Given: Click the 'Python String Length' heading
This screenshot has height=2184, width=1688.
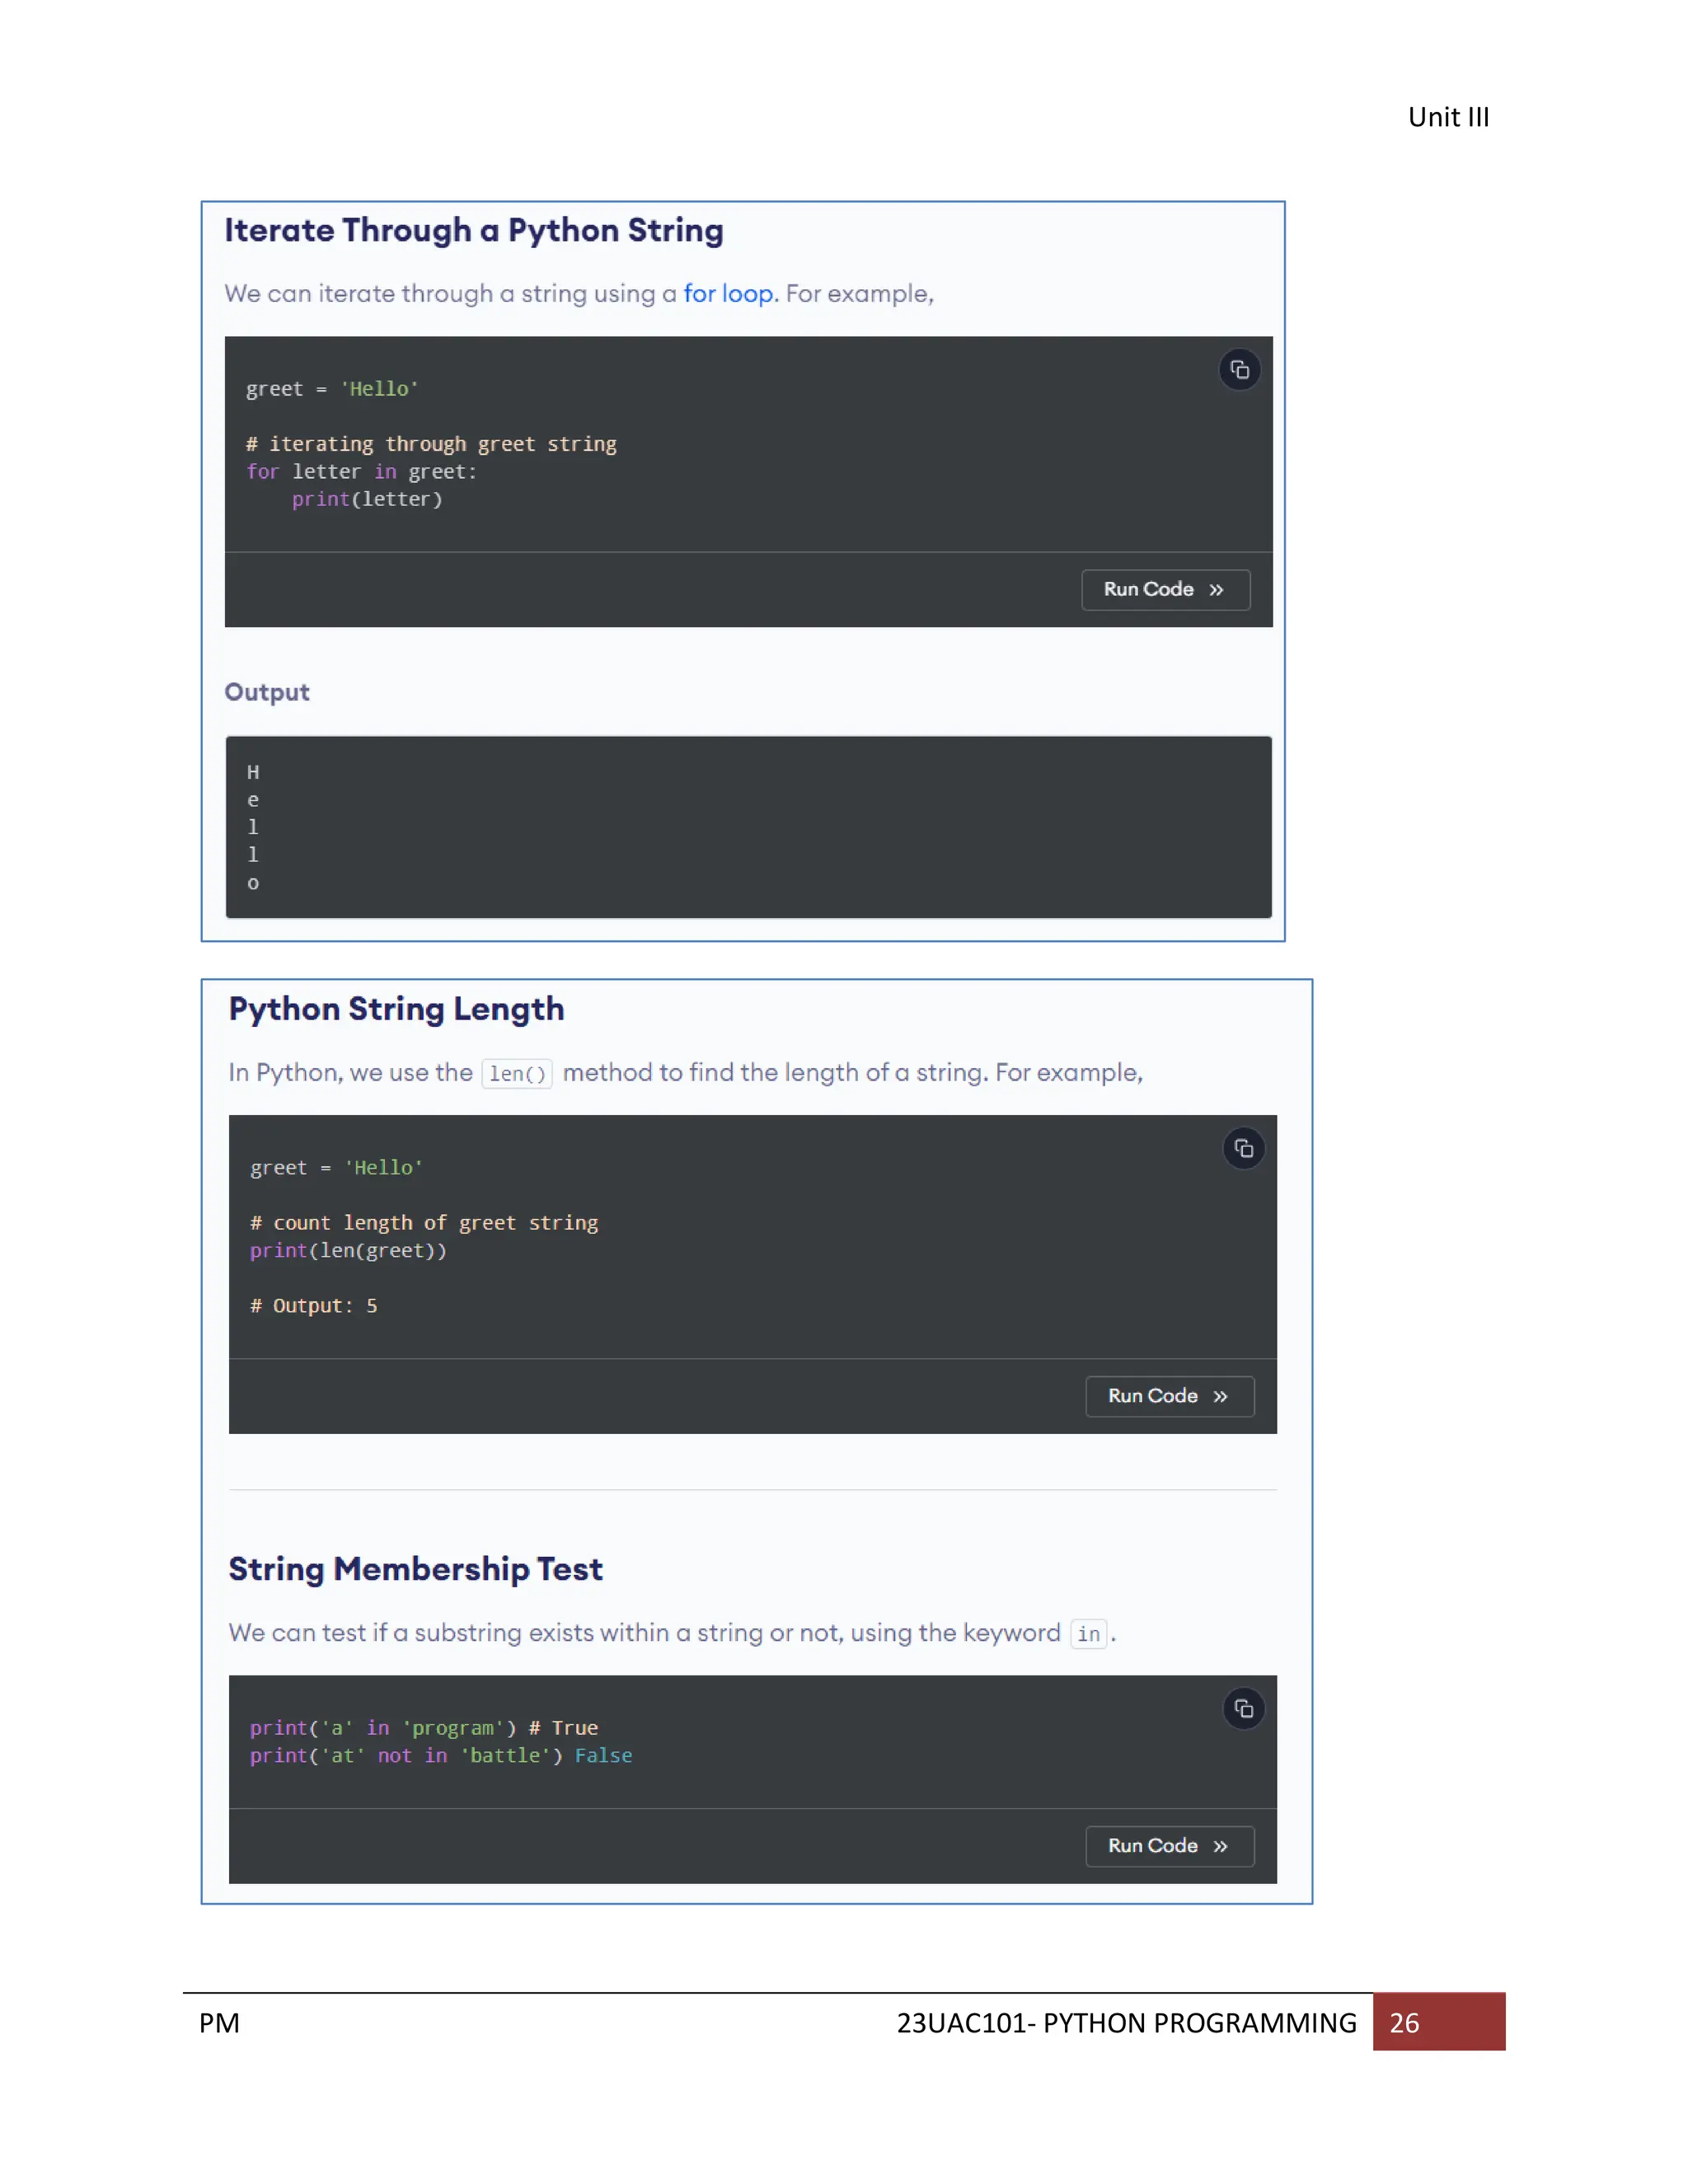Looking at the screenshot, I should click(x=397, y=1010).
